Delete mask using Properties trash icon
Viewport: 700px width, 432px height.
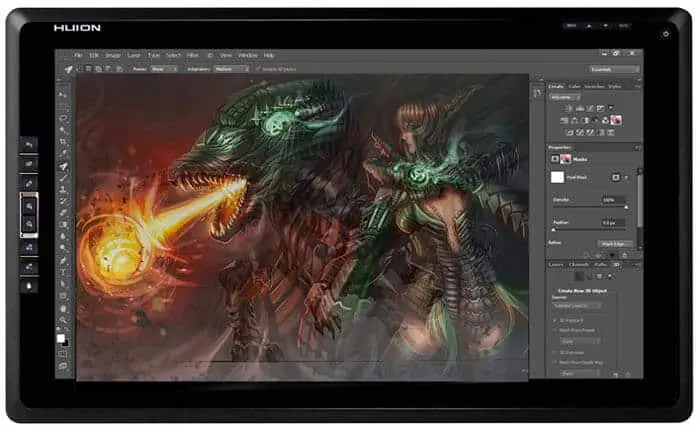[625, 255]
